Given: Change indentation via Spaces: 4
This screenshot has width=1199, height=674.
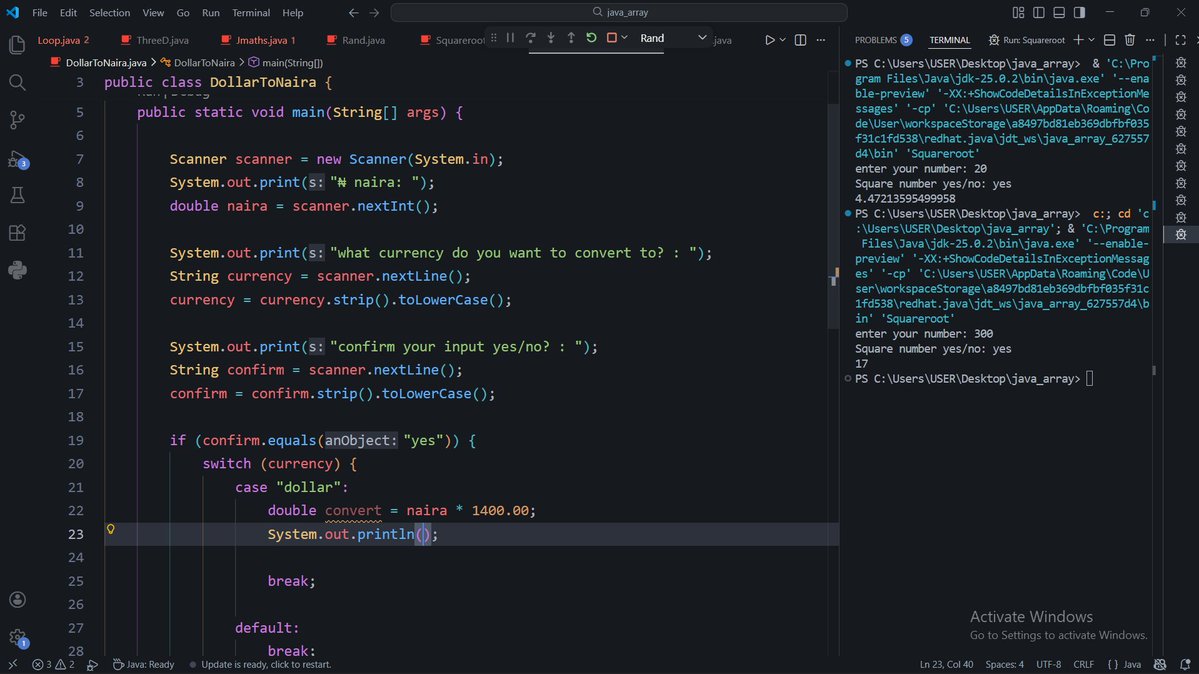Looking at the screenshot, I should (x=1005, y=664).
